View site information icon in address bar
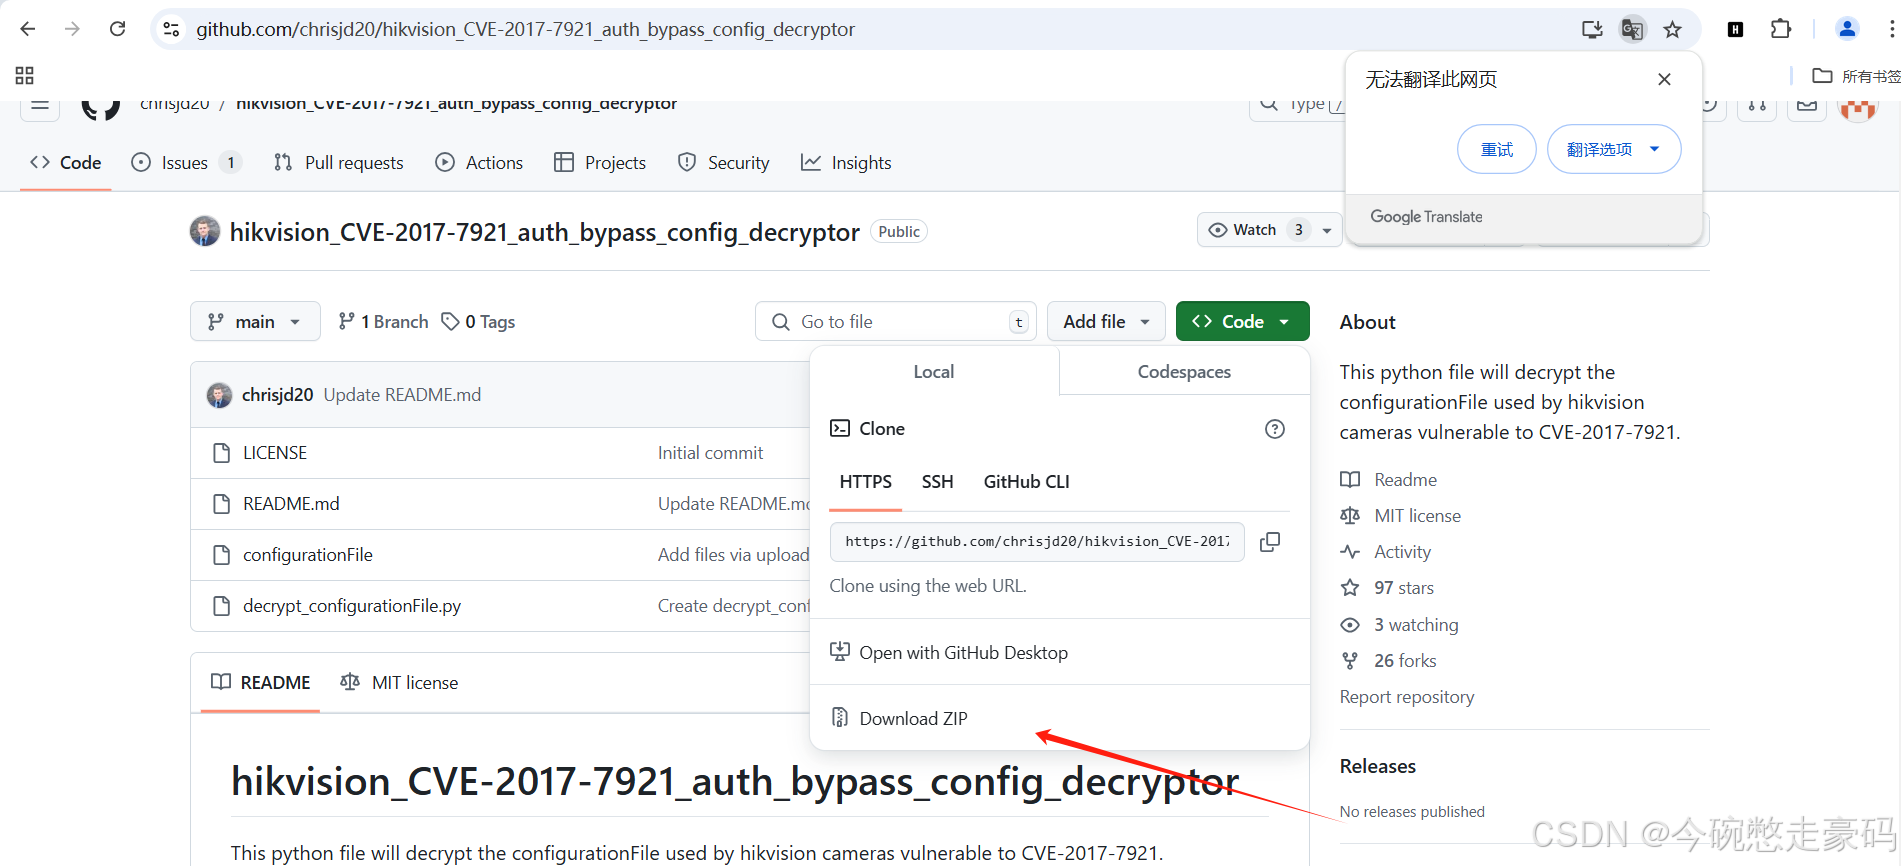Viewport: 1901px width, 866px height. [x=172, y=29]
